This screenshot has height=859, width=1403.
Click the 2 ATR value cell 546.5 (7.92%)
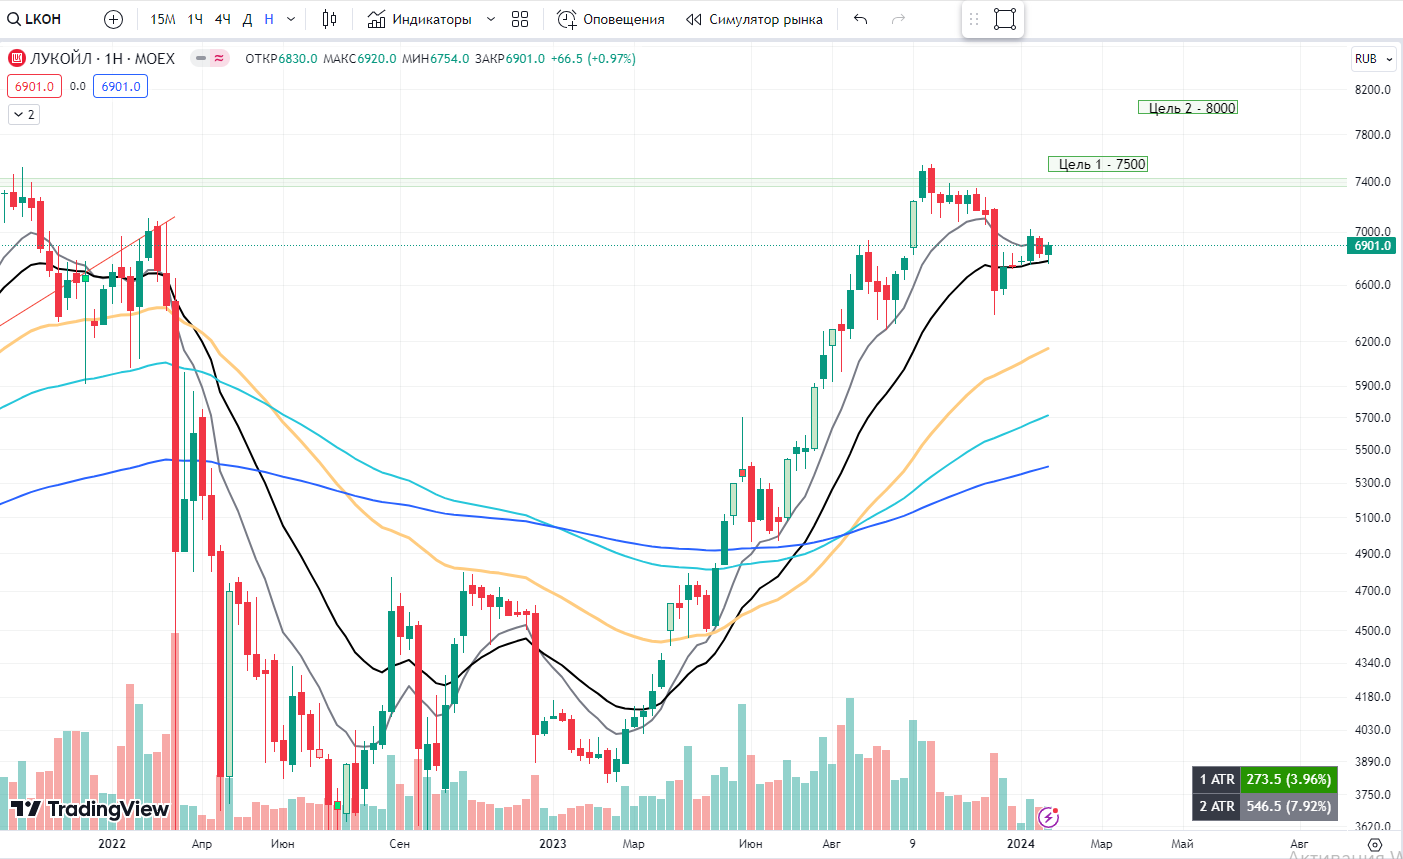(1289, 806)
